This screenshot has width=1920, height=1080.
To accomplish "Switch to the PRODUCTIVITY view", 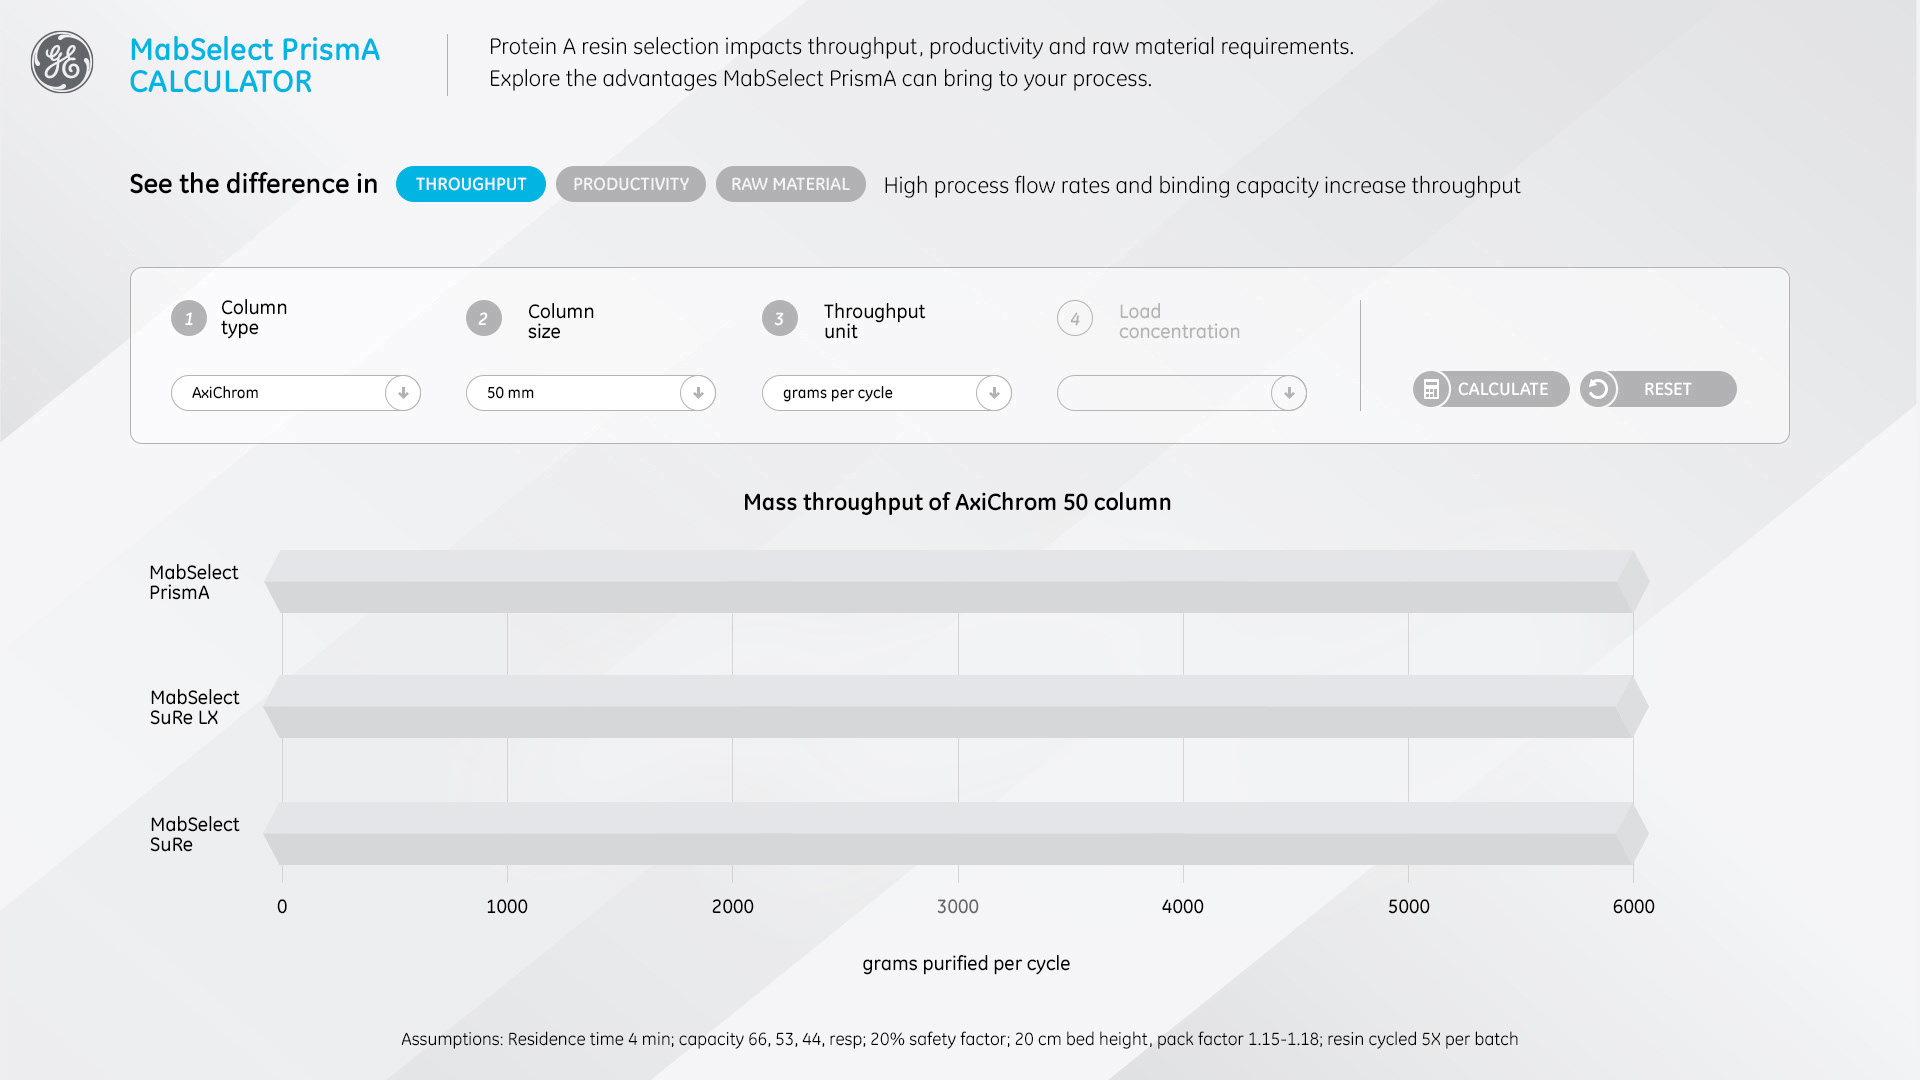I will pos(631,184).
